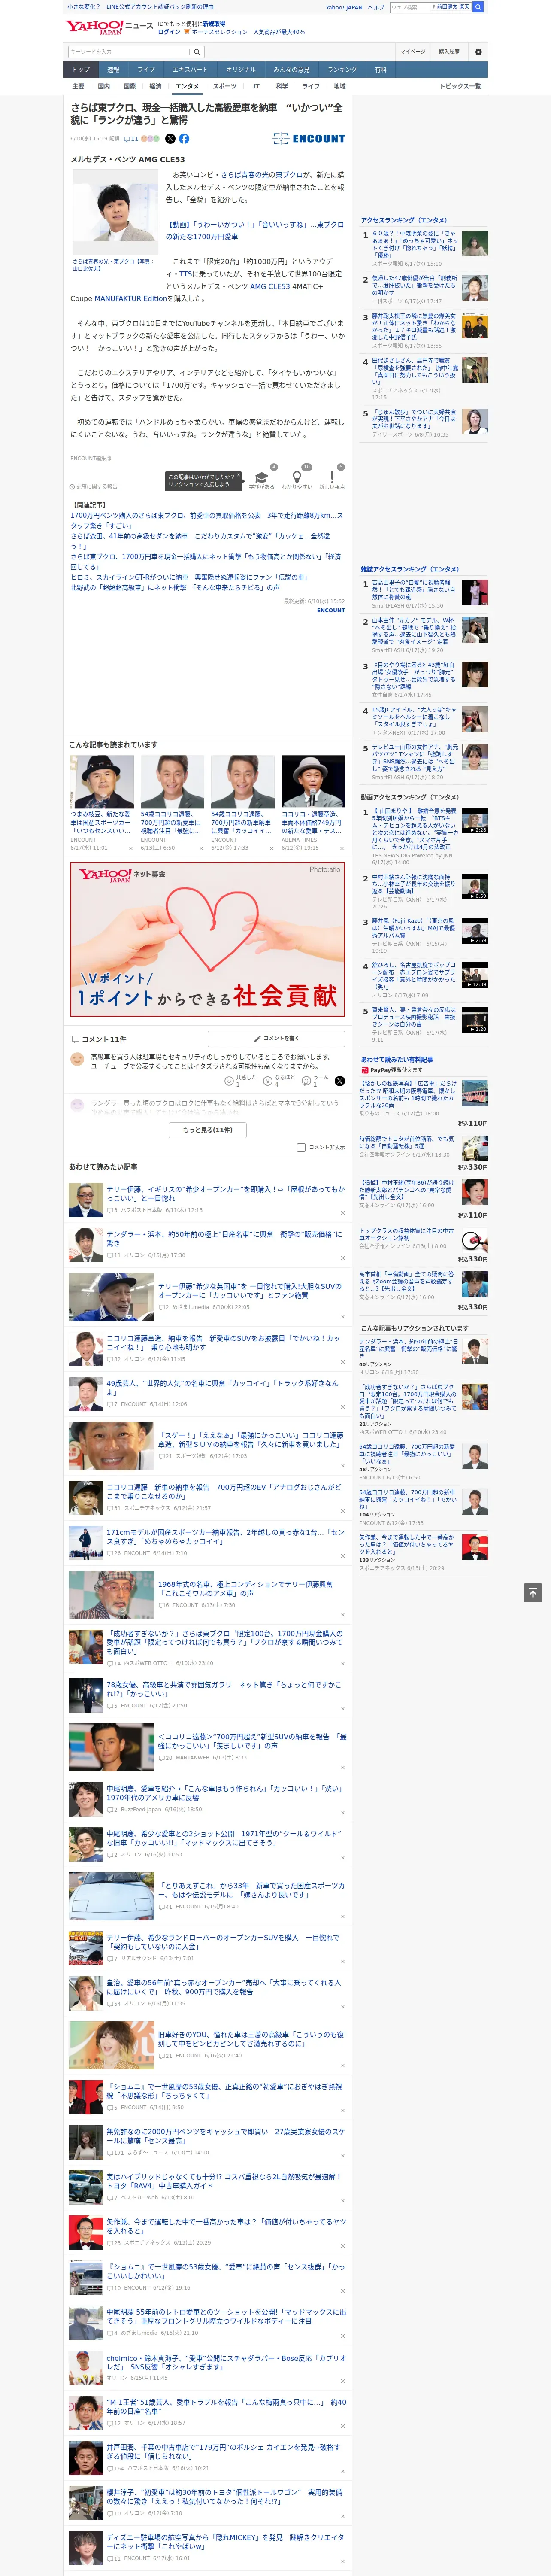Screen dimensions: 551x2576
Task: Click the search magnifier beside keyword field
Action: click(x=197, y=52)
